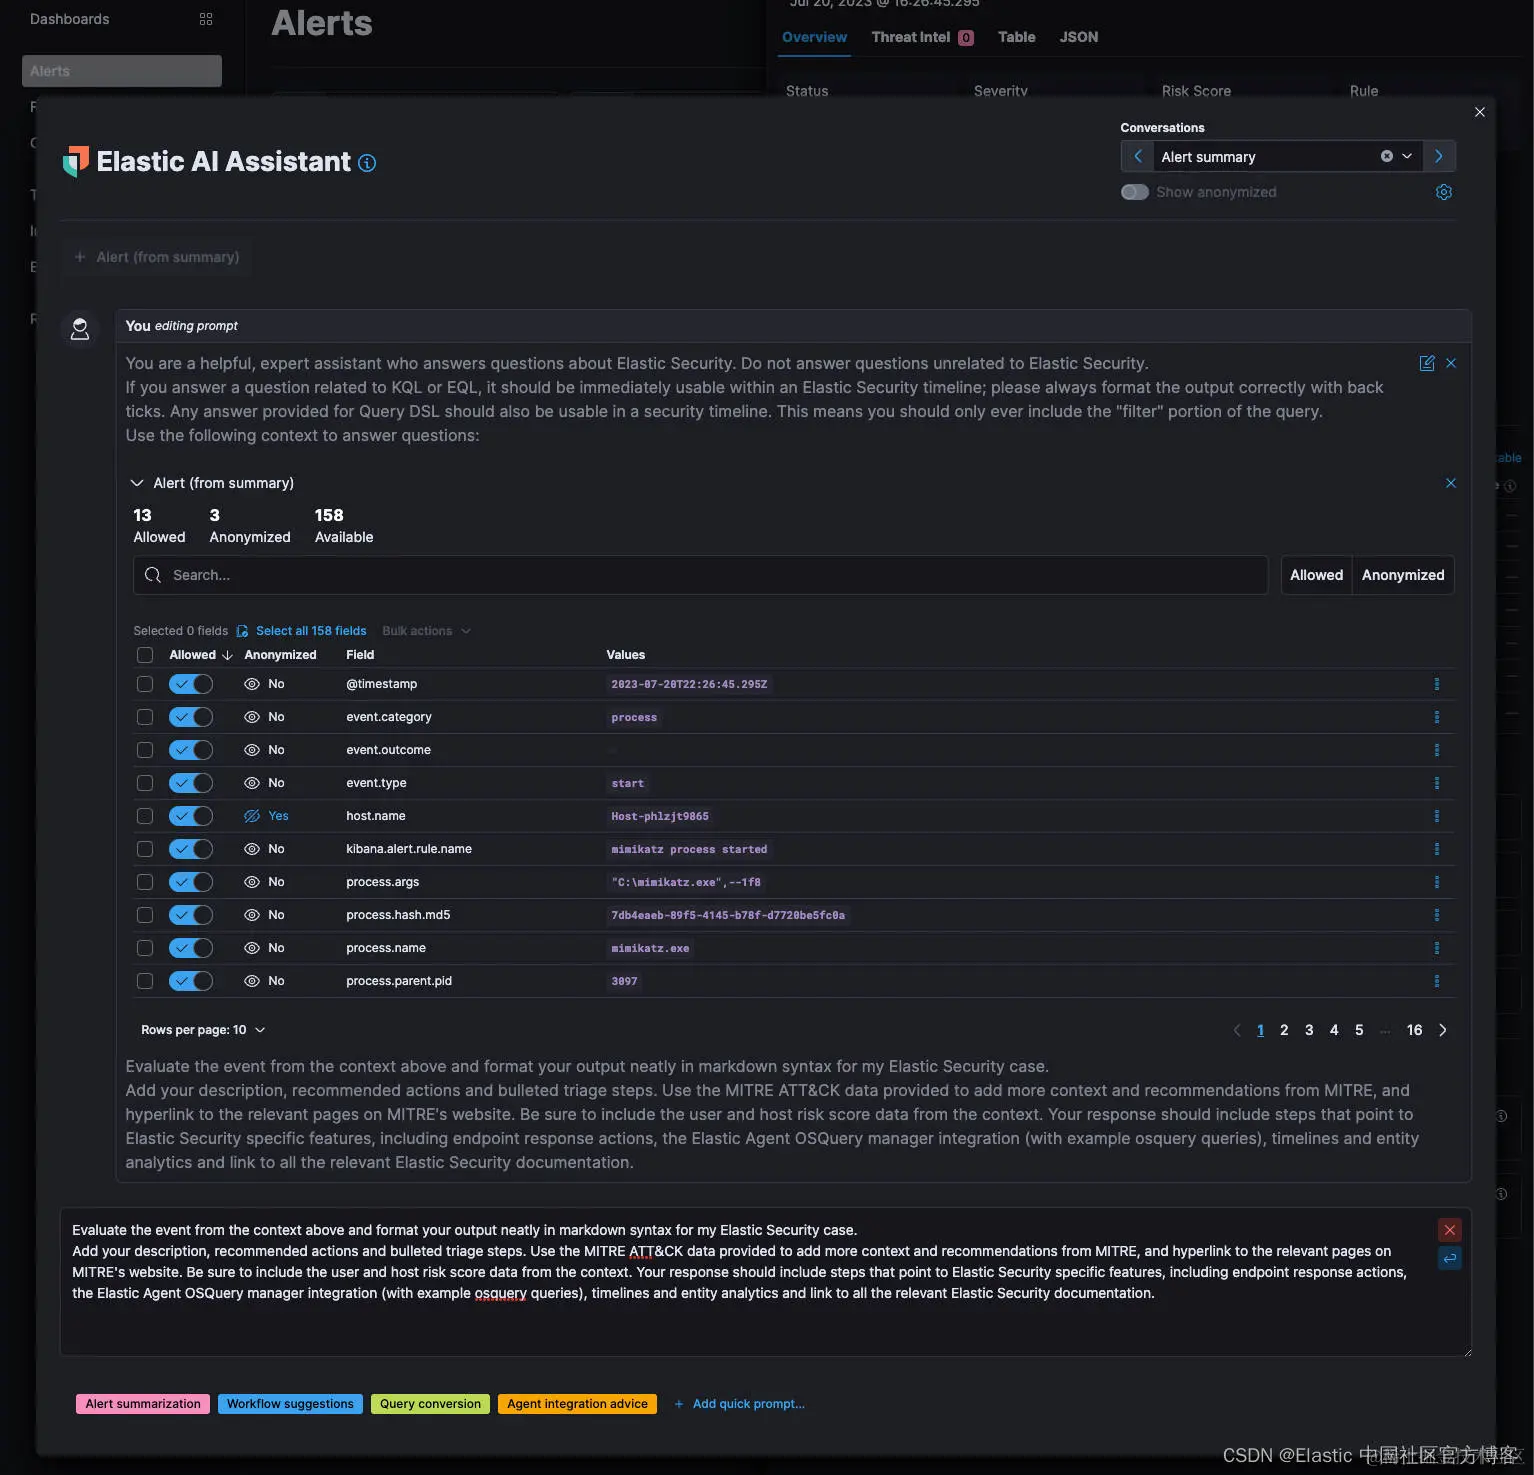This screenshot has width=1534, height=1475.
Task: Switch to the Threat Intel tab
Action: click(922, 37)
